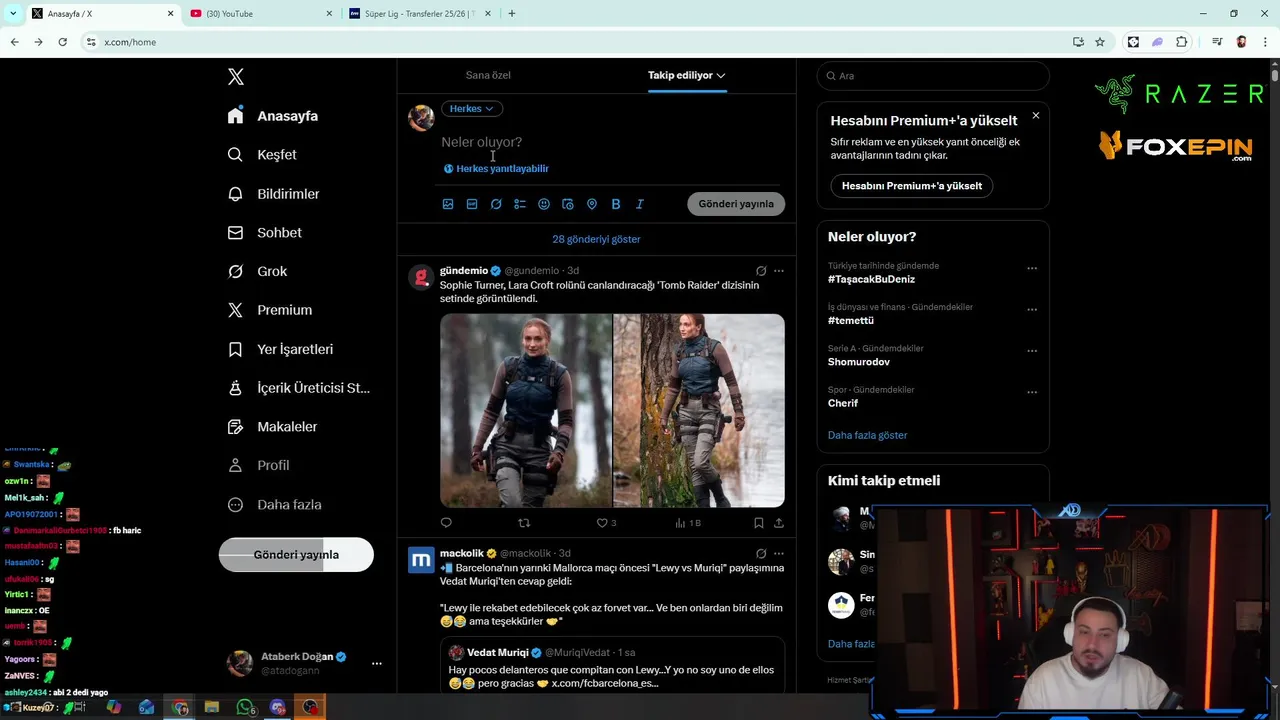This screenshot has height=720, width=1280.
Task: Share the gündemio Sophie Turner post
Action: pyautogui.click(x=779, y=523)
